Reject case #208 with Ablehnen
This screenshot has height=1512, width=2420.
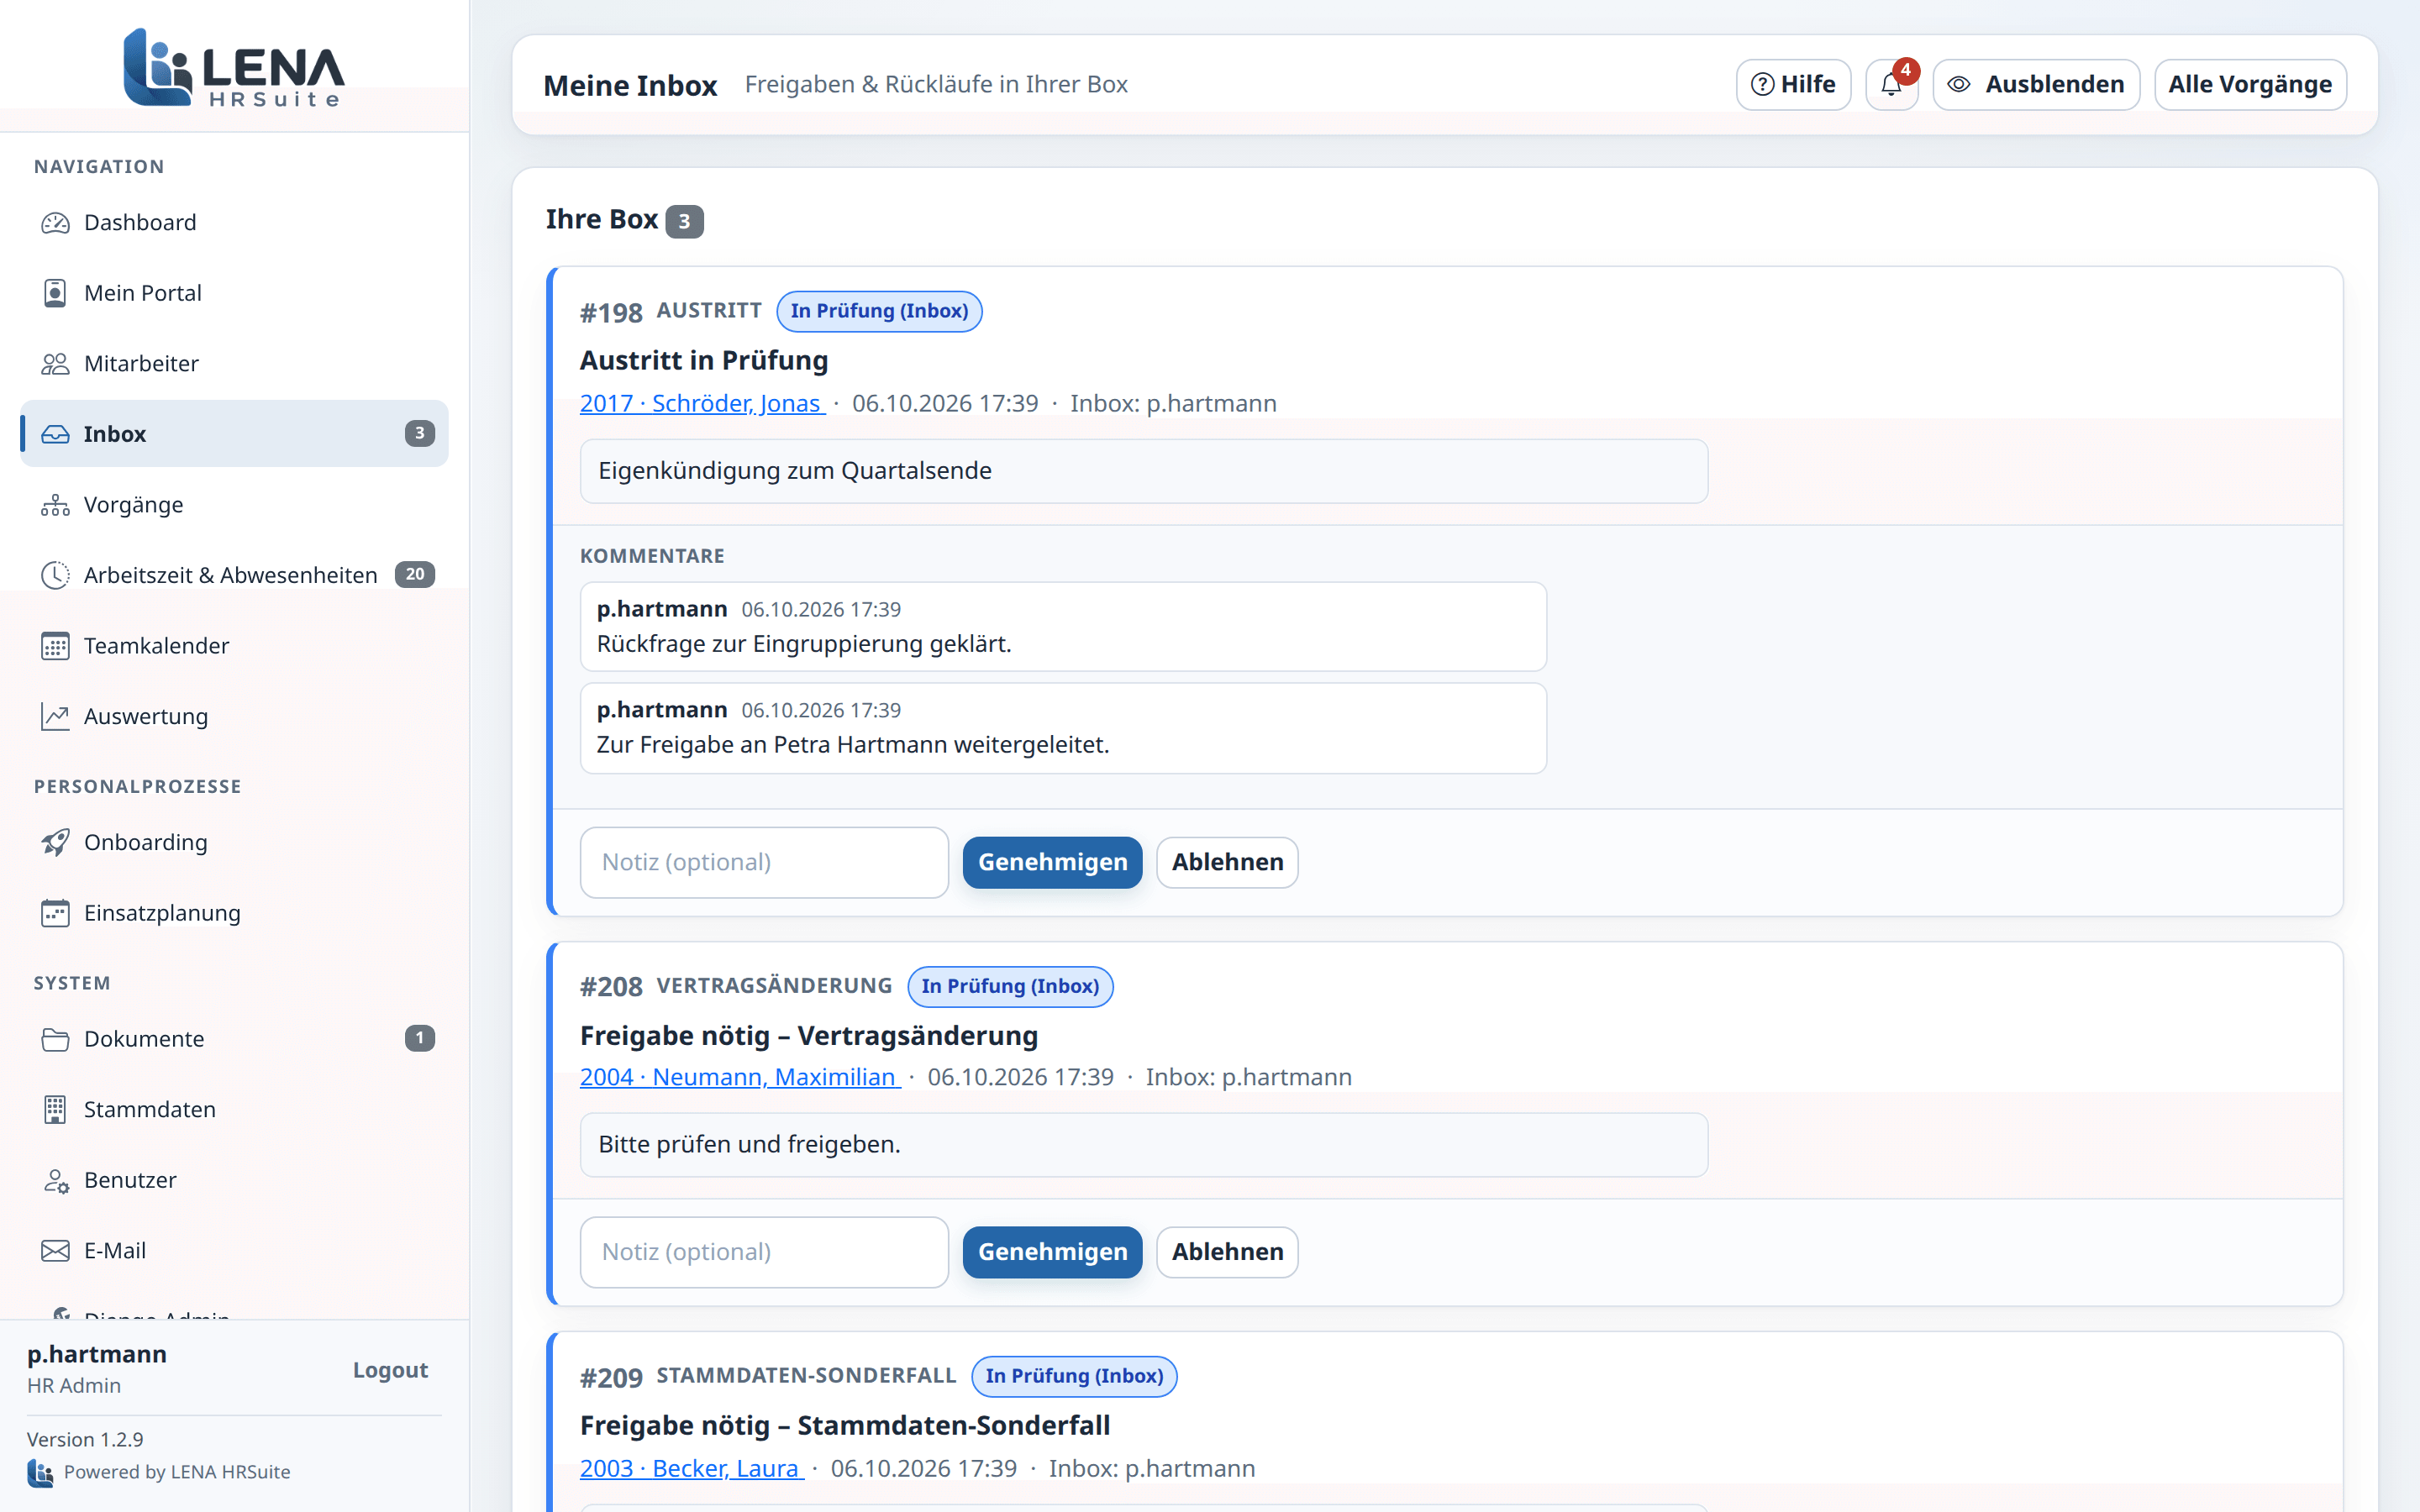pos(1227,1252)
